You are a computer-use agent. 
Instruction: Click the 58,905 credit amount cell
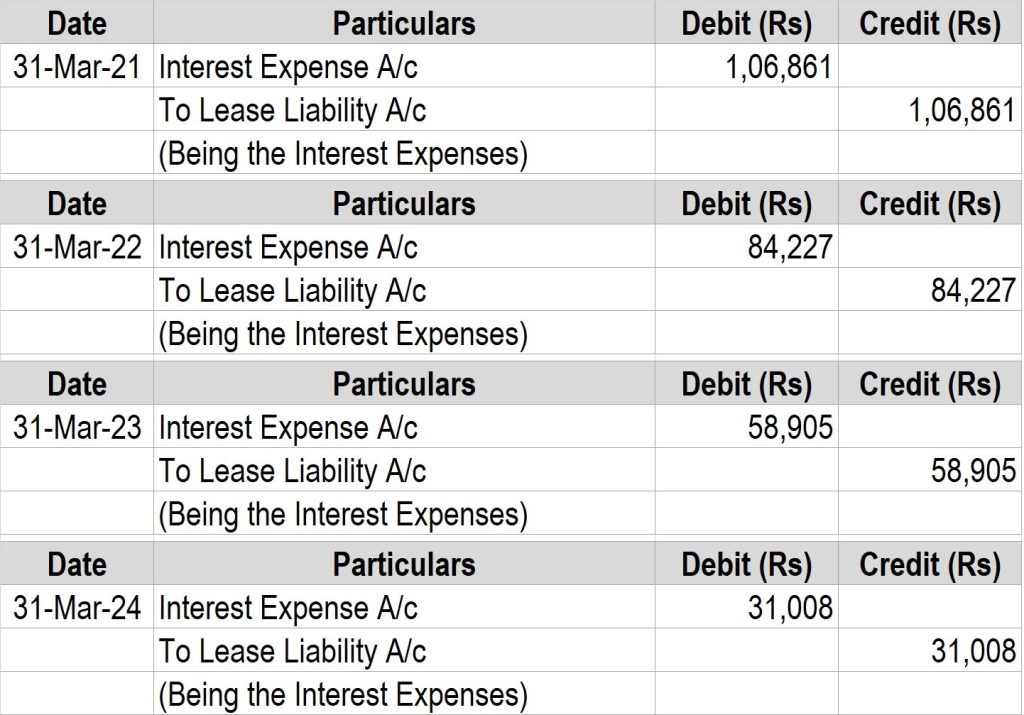point(972,471)
